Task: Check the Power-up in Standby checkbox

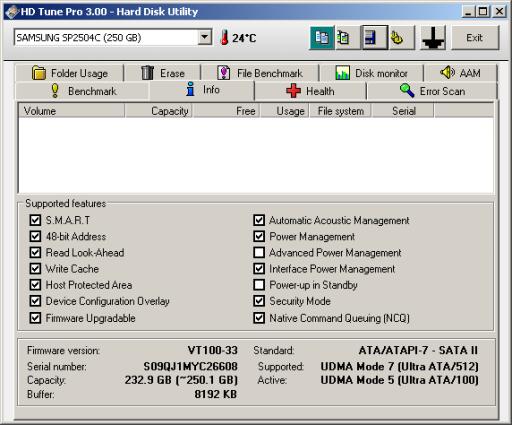Action: [259, 285]
